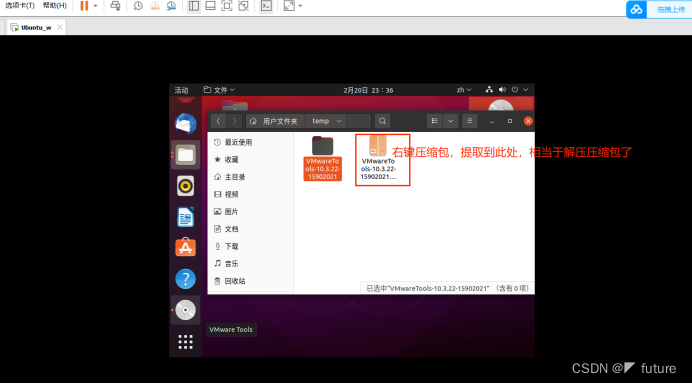Image resolution: width=692 pixels, height=384 pixels.
Task: Click the power icon in top bar
Action: pyautogui.click(x=515, y=90)
